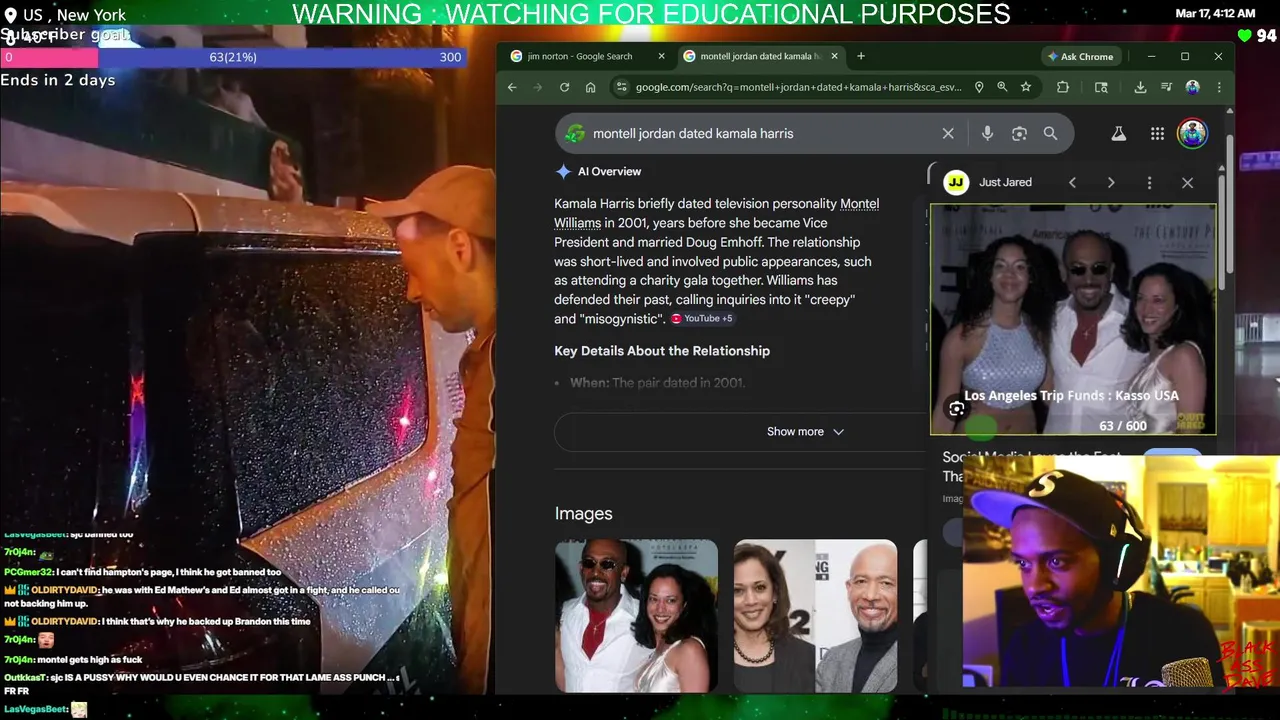Submit the search with the magnifier icon

point(1050,133)
